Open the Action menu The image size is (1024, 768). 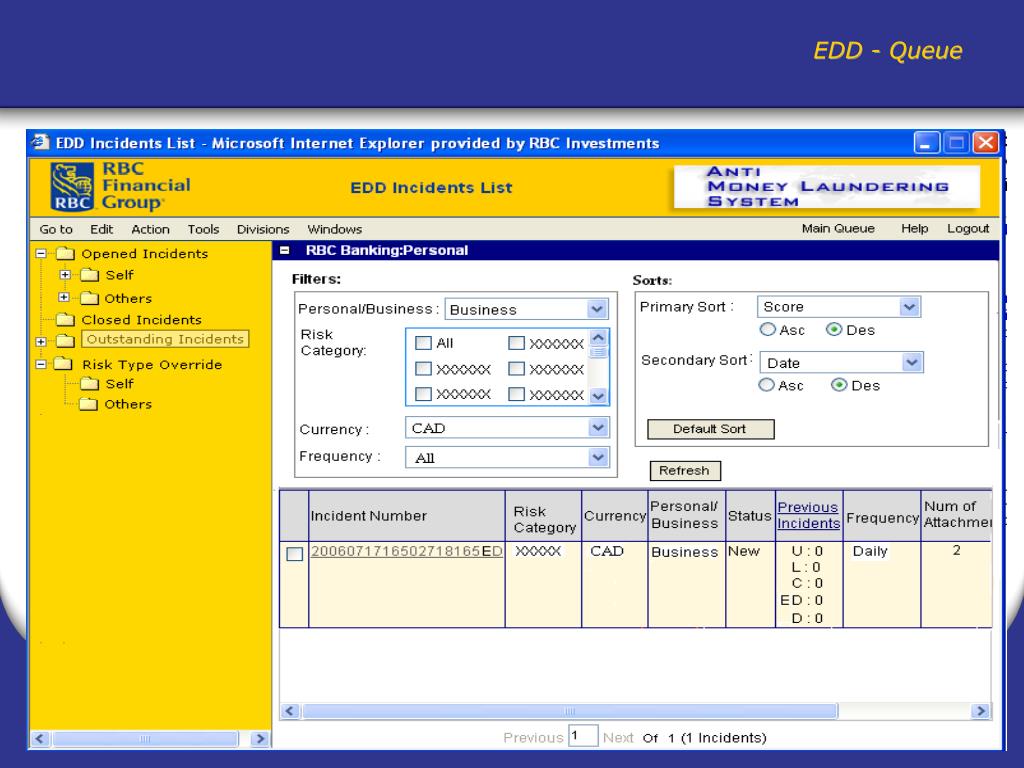pos(150,229)
